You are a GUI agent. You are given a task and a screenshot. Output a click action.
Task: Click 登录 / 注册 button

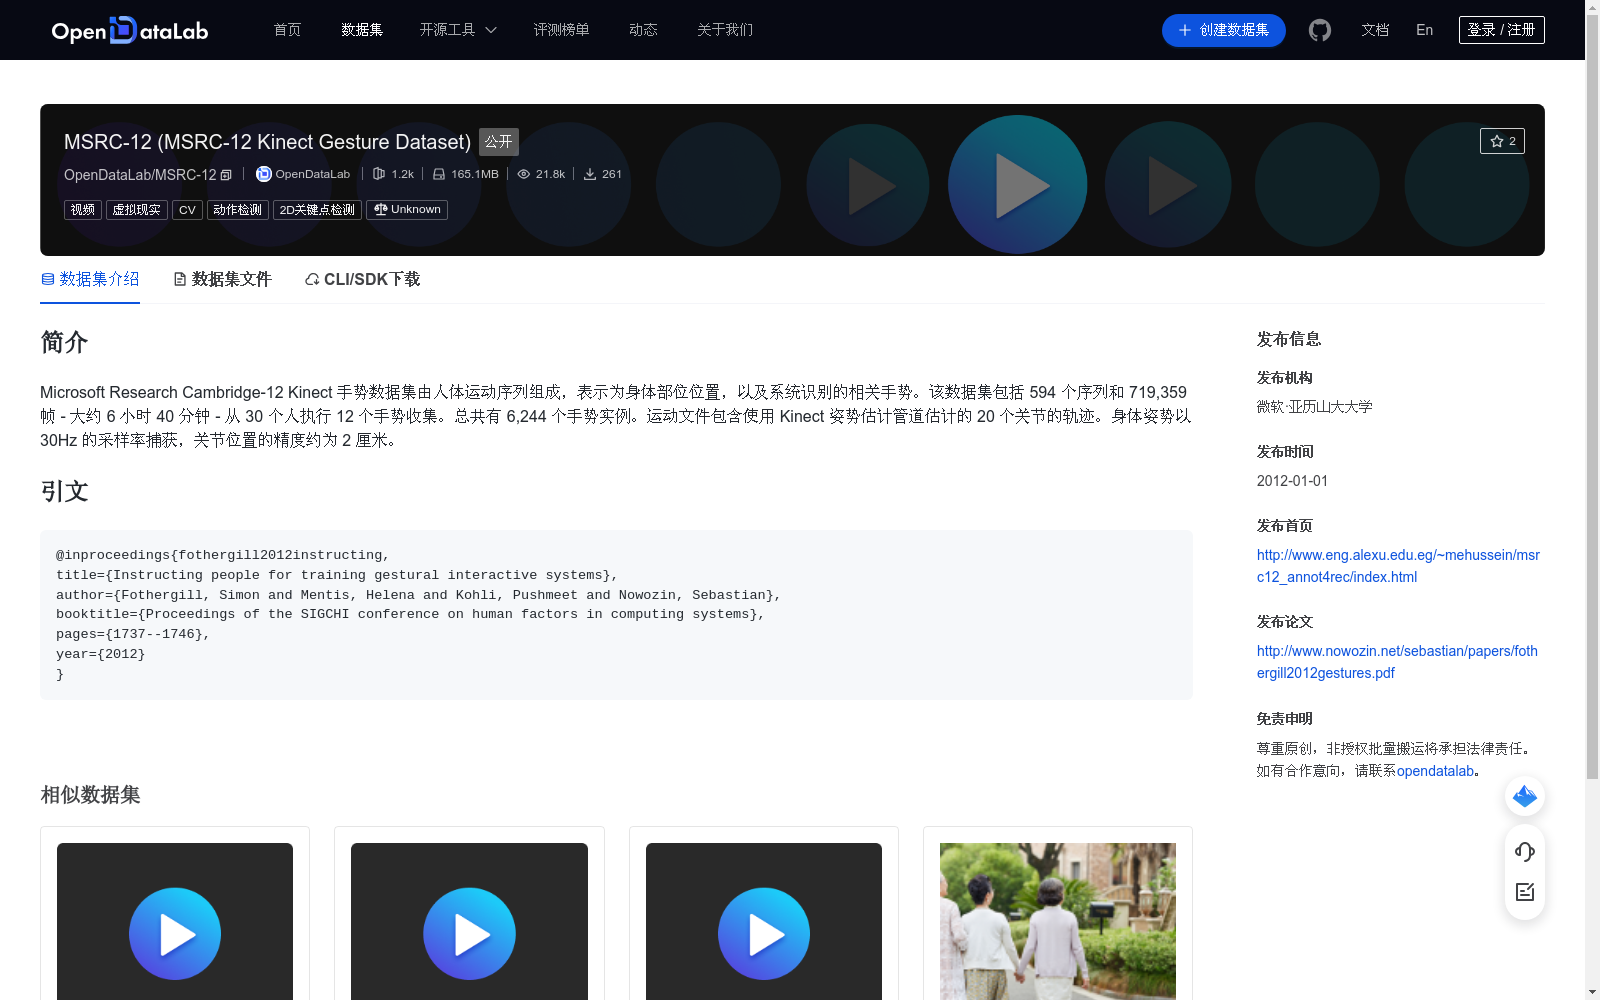[1502, 30]
